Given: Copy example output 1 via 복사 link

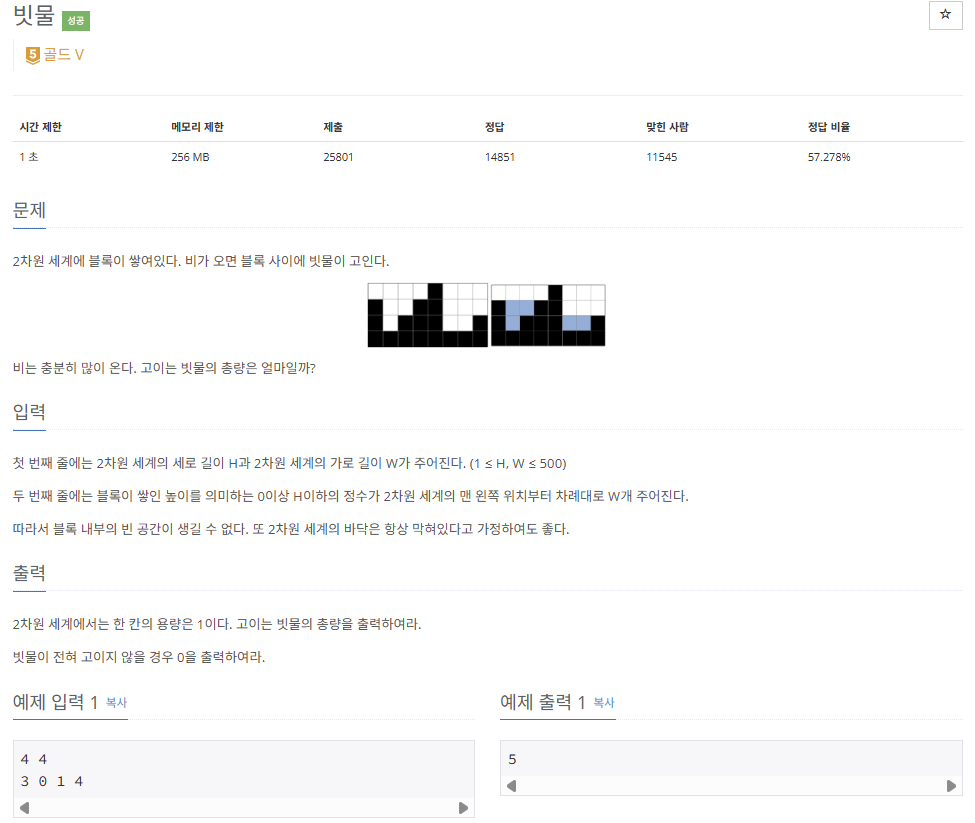Looking at the screenshot, I should tap(604, 702).
